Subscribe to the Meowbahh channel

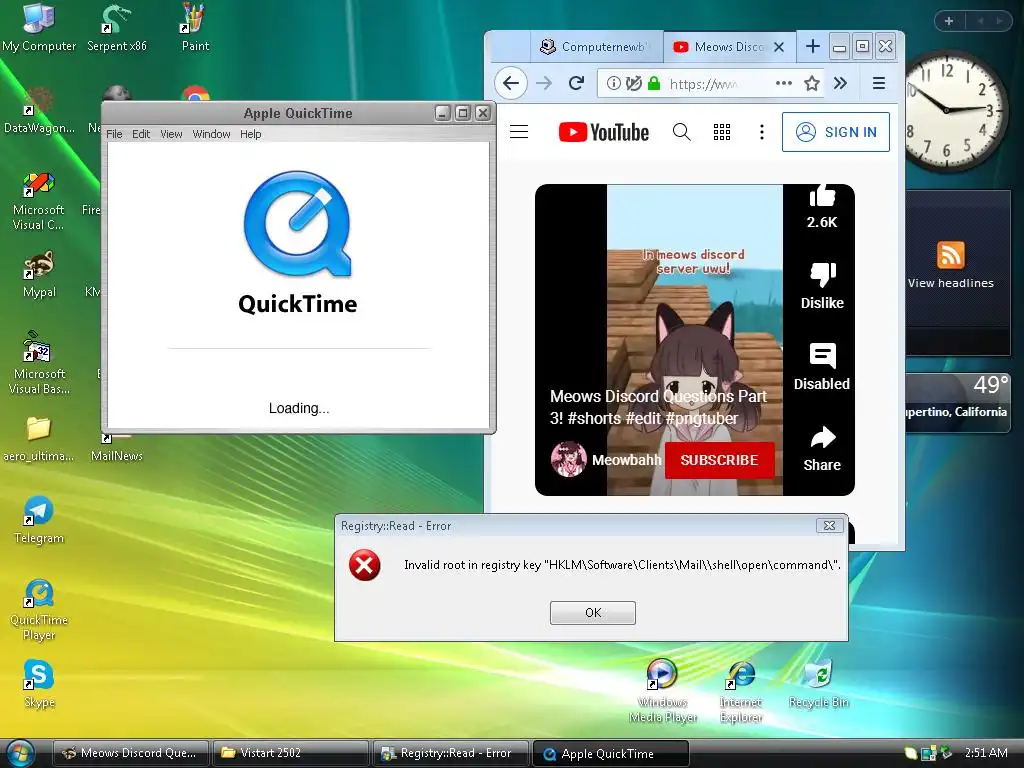coord(720,460)
